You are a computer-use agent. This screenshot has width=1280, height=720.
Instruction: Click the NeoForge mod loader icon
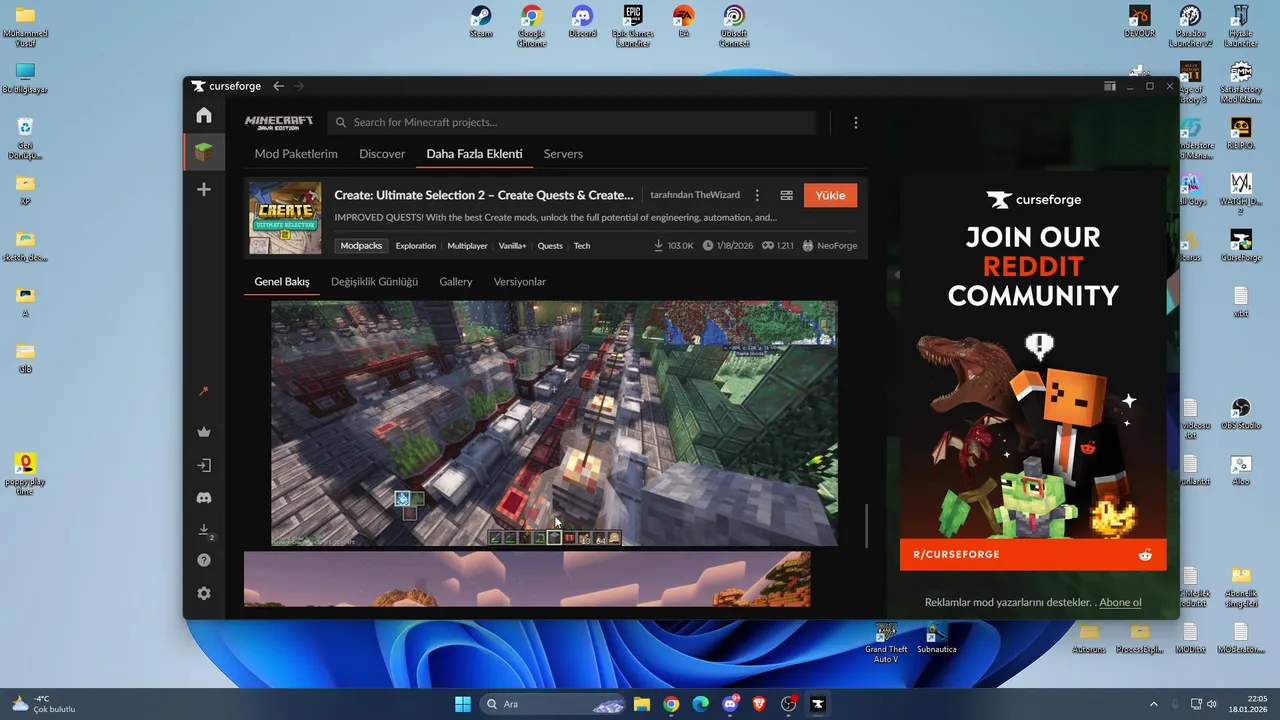click(808, 245)
